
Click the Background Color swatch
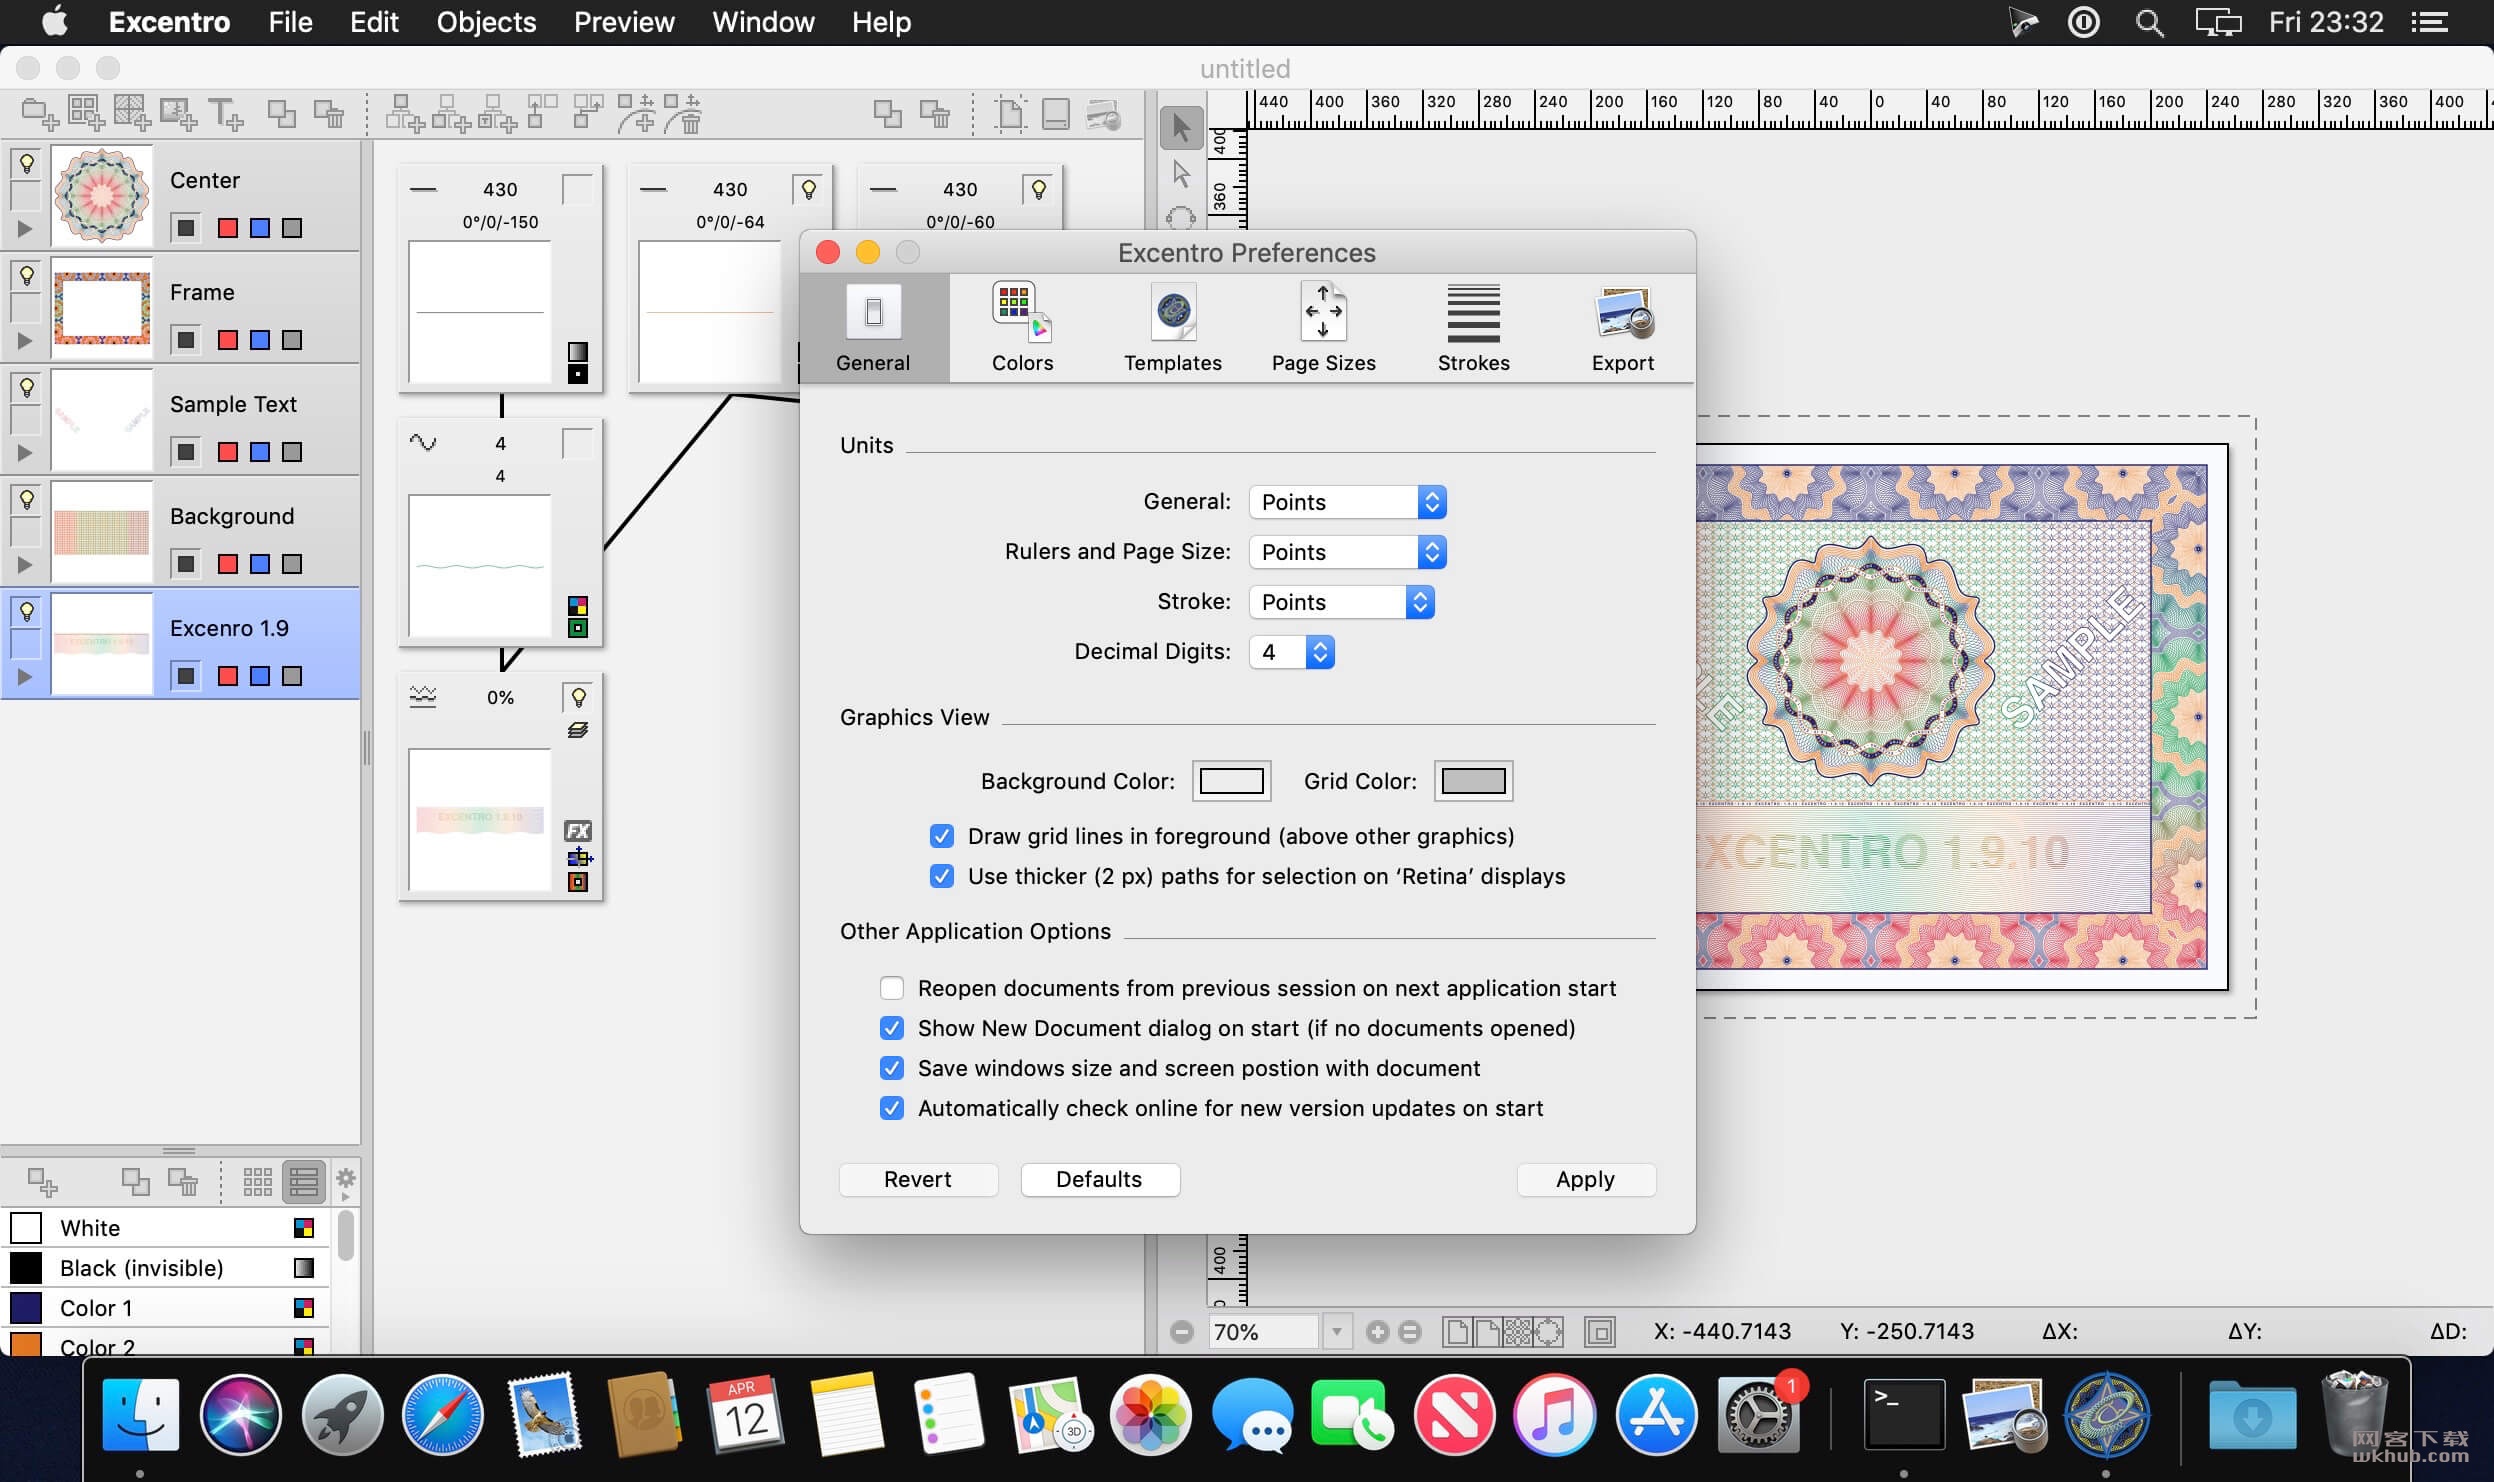pyautogui.click(x=1231, y=781)
